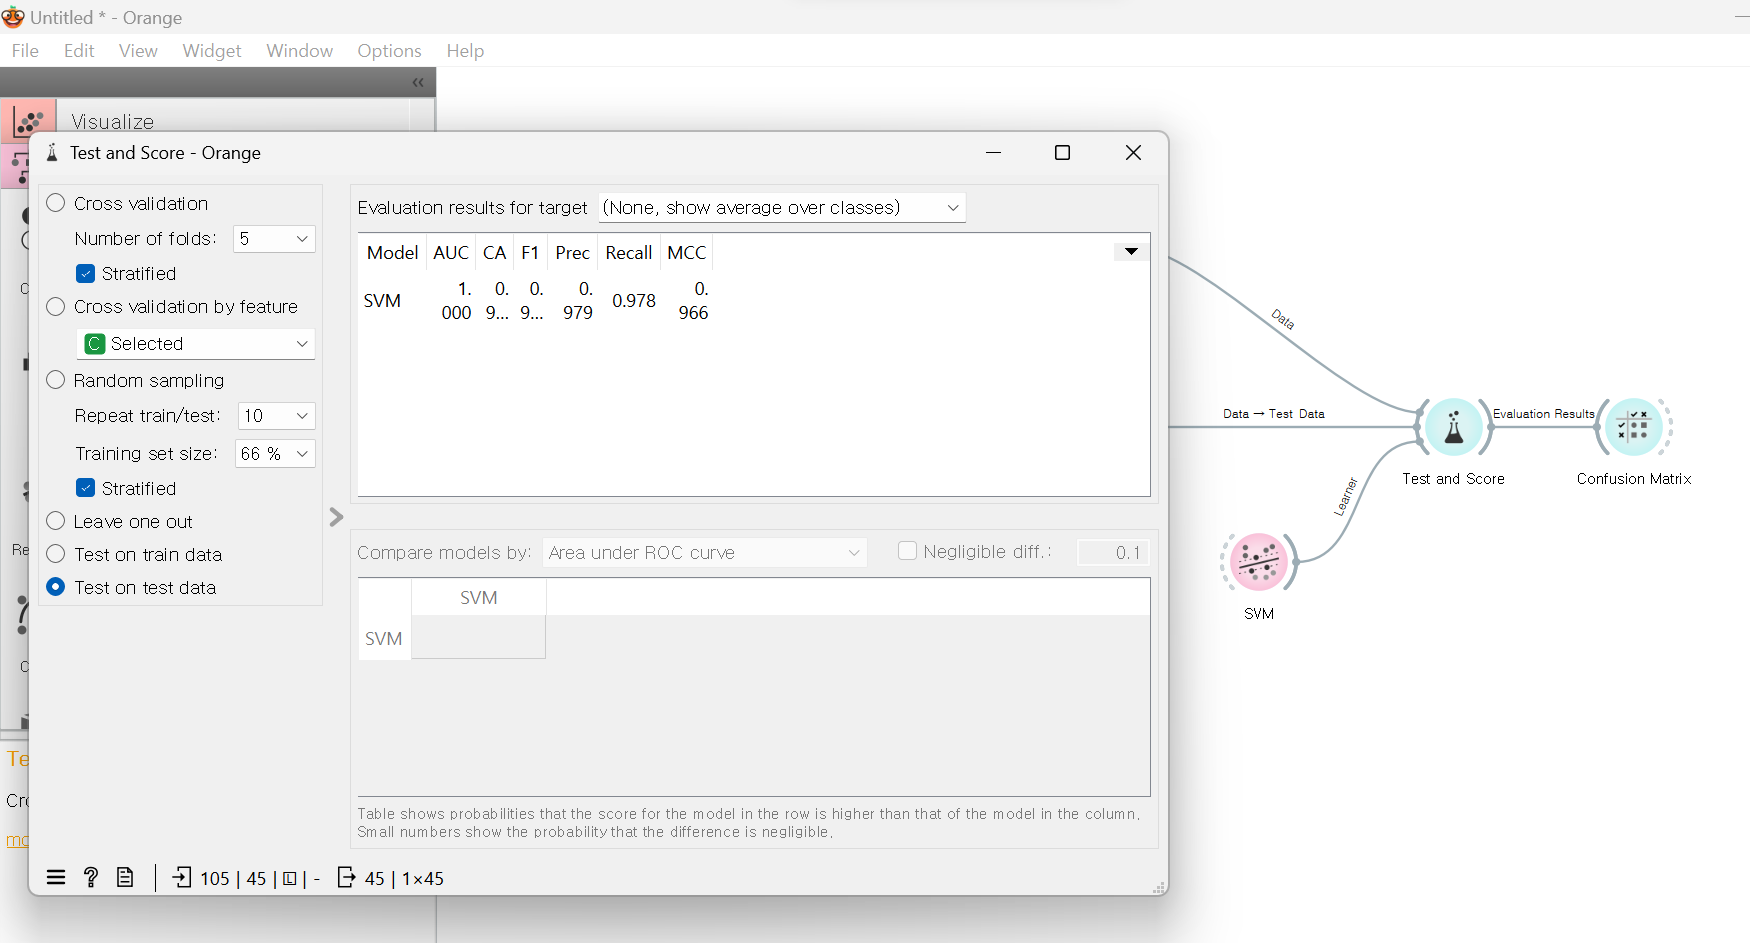This screenshot has height=943, width=1750.
Task: Sort results by the AUC column header
Action: pyautogui.click(x=451, y=253)
